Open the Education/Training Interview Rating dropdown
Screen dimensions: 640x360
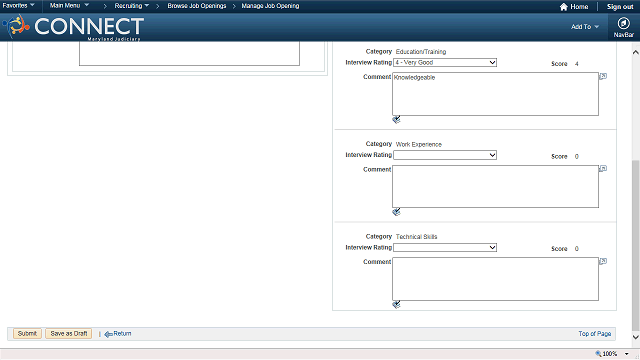445,62
